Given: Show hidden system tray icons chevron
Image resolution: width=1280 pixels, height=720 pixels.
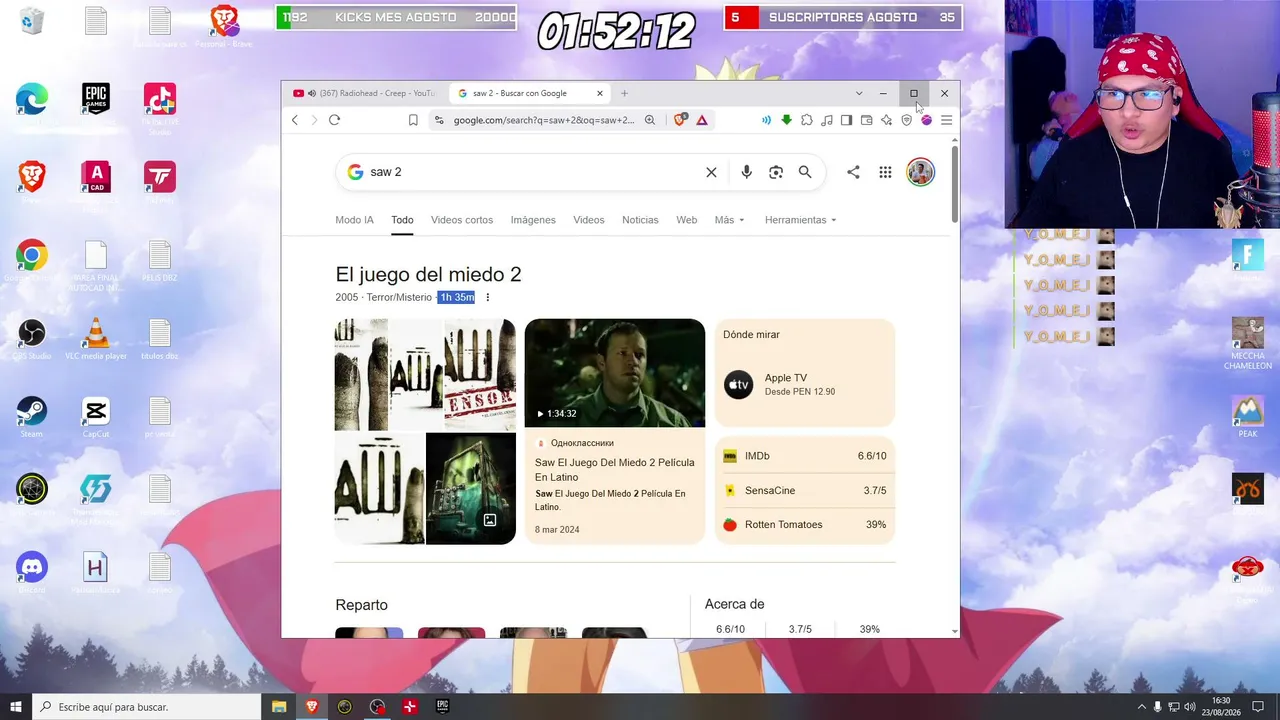Looking at the screenshot, I should 1142,706.
